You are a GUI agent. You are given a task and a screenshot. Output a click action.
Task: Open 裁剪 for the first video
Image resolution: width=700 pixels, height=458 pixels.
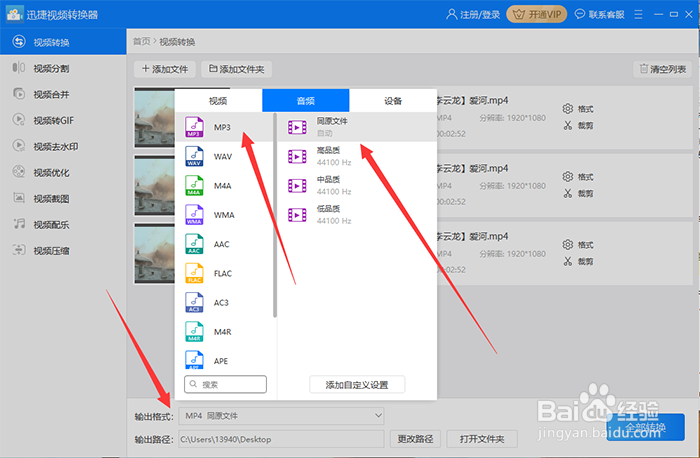tap(578, 125)
